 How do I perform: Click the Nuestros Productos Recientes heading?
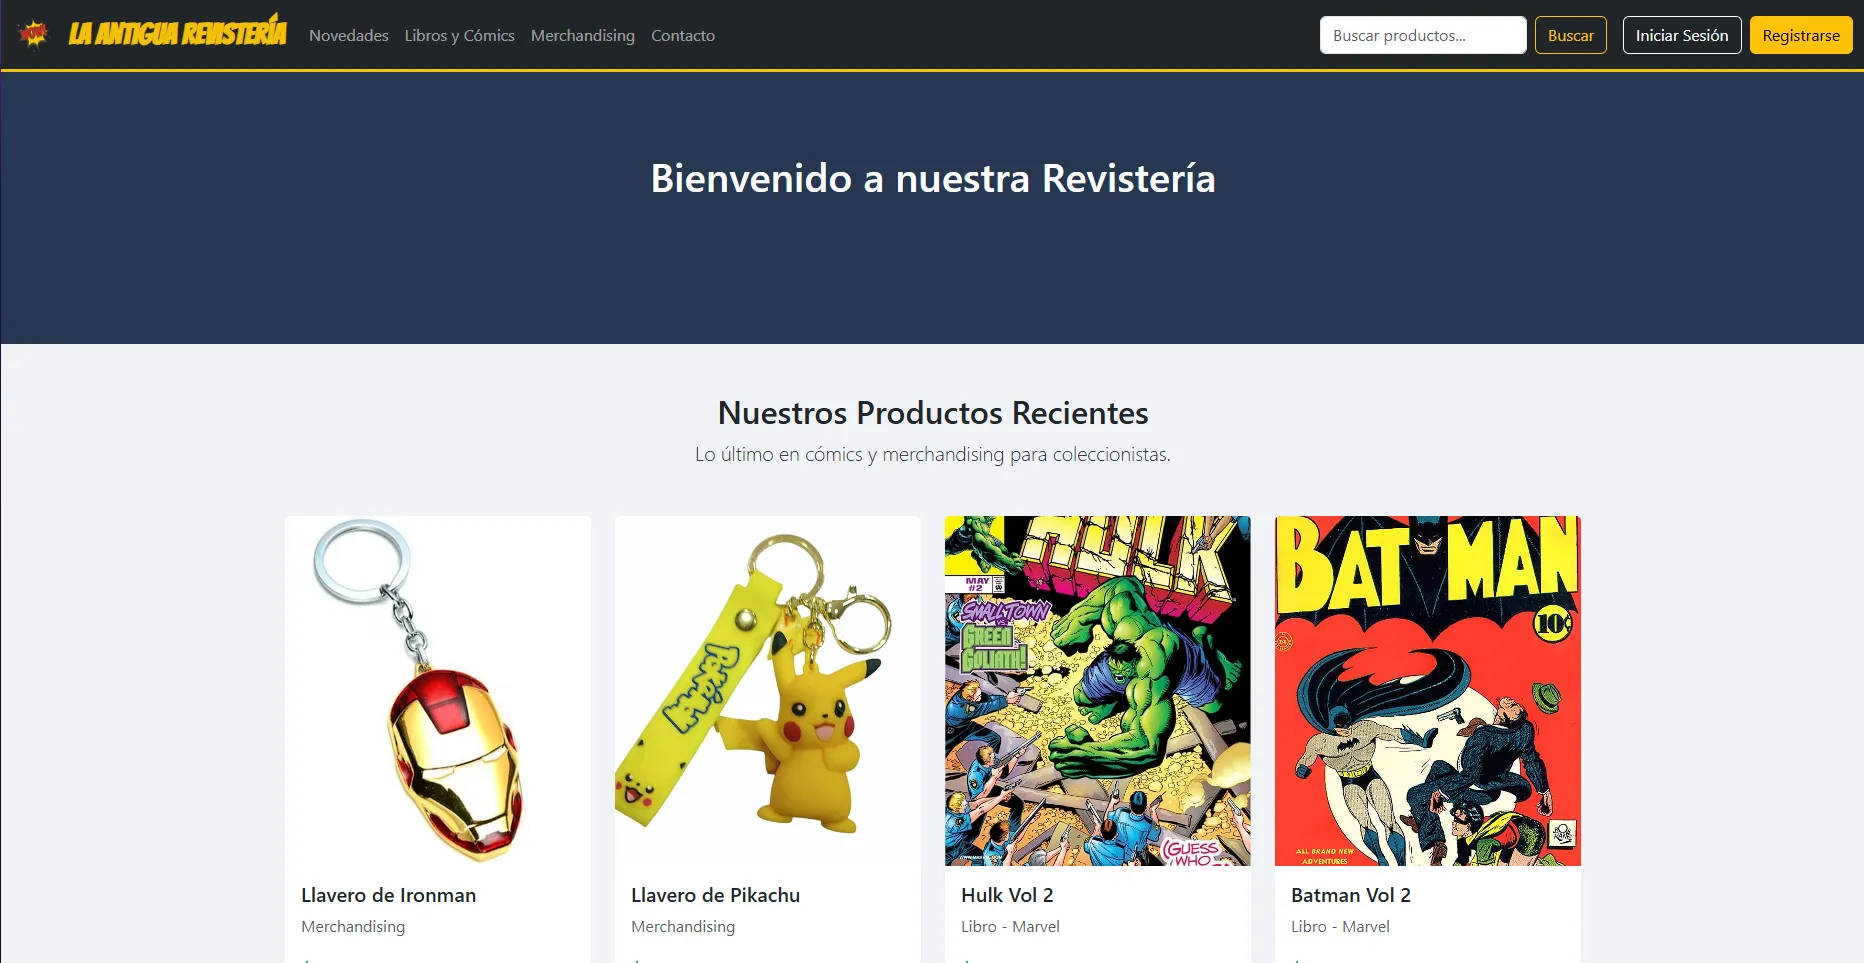932,413
